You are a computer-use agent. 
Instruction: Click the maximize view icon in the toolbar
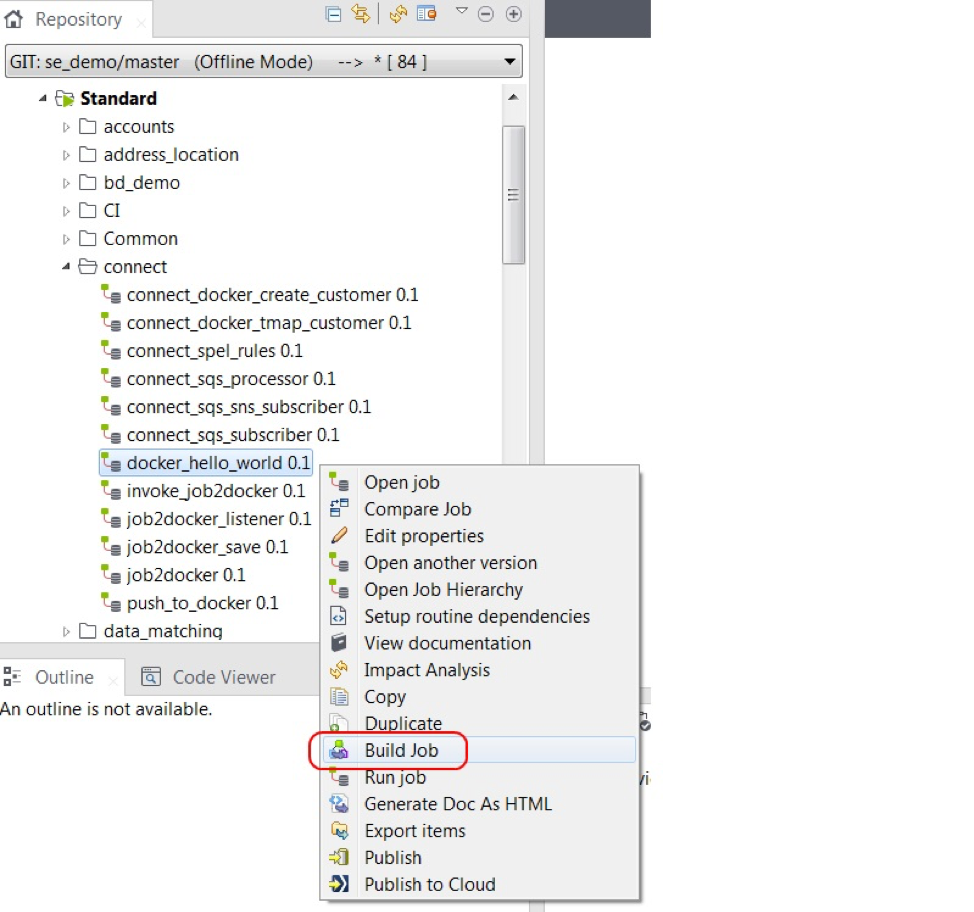514,14
